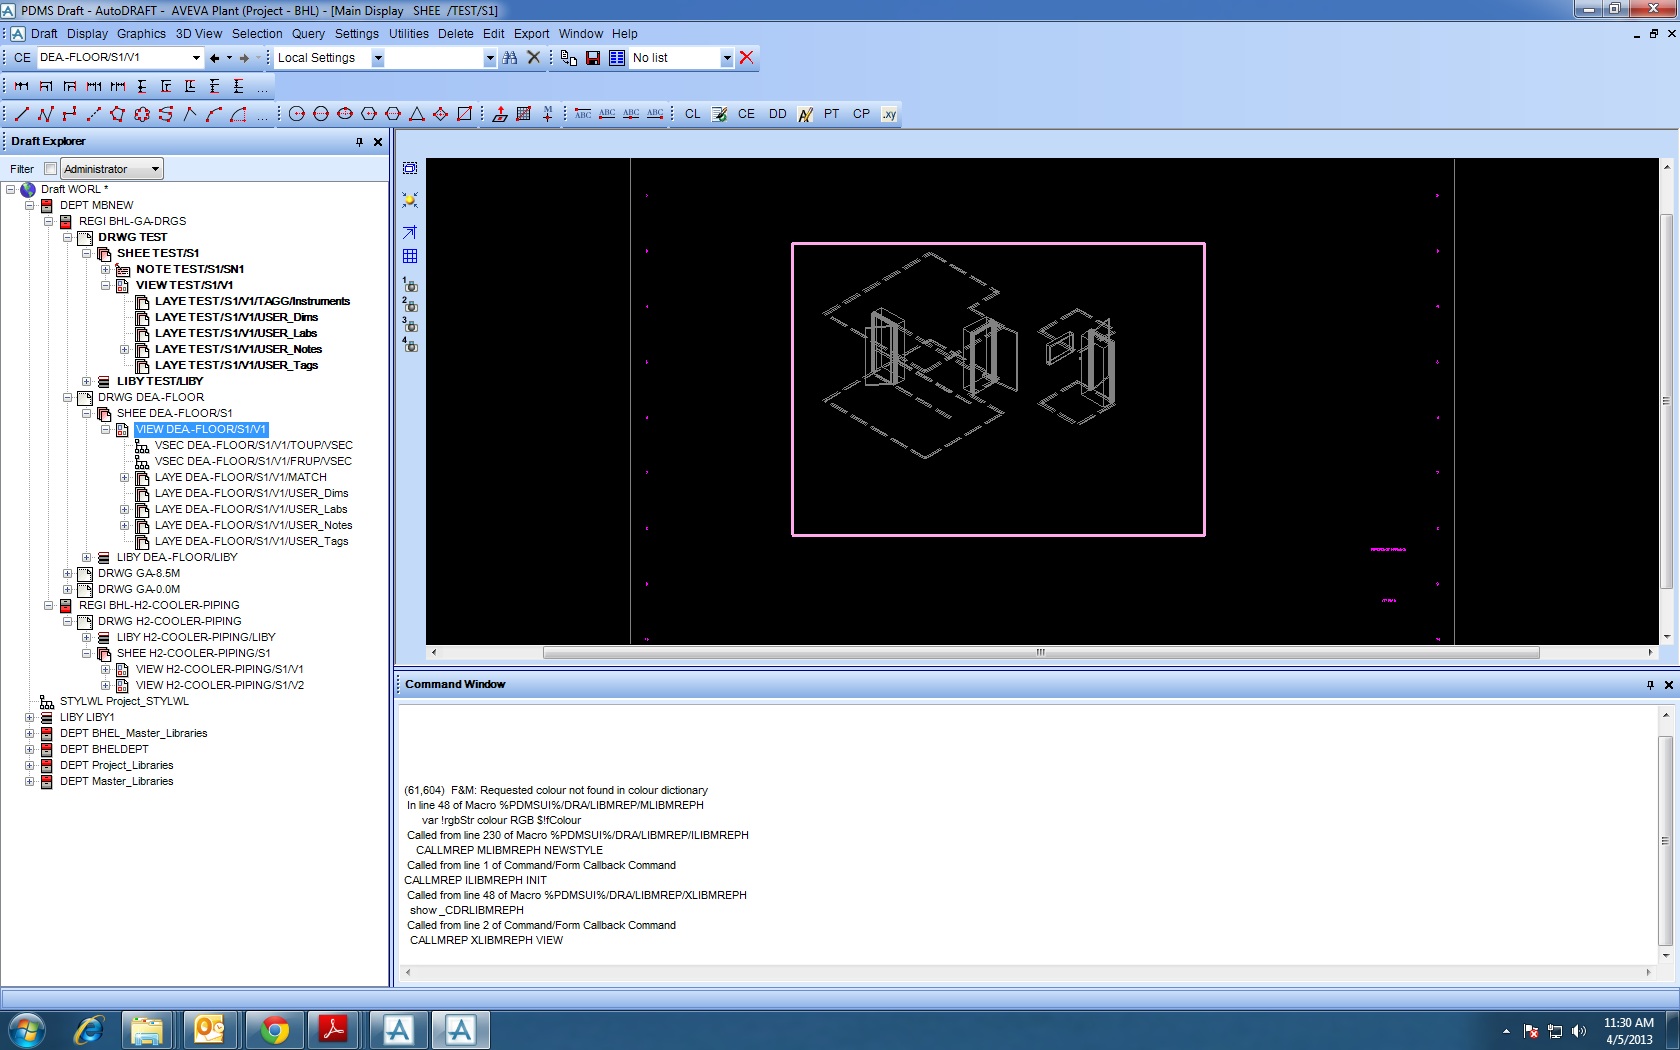Click the copy elements icon beside save

click(x=569, y=58)
